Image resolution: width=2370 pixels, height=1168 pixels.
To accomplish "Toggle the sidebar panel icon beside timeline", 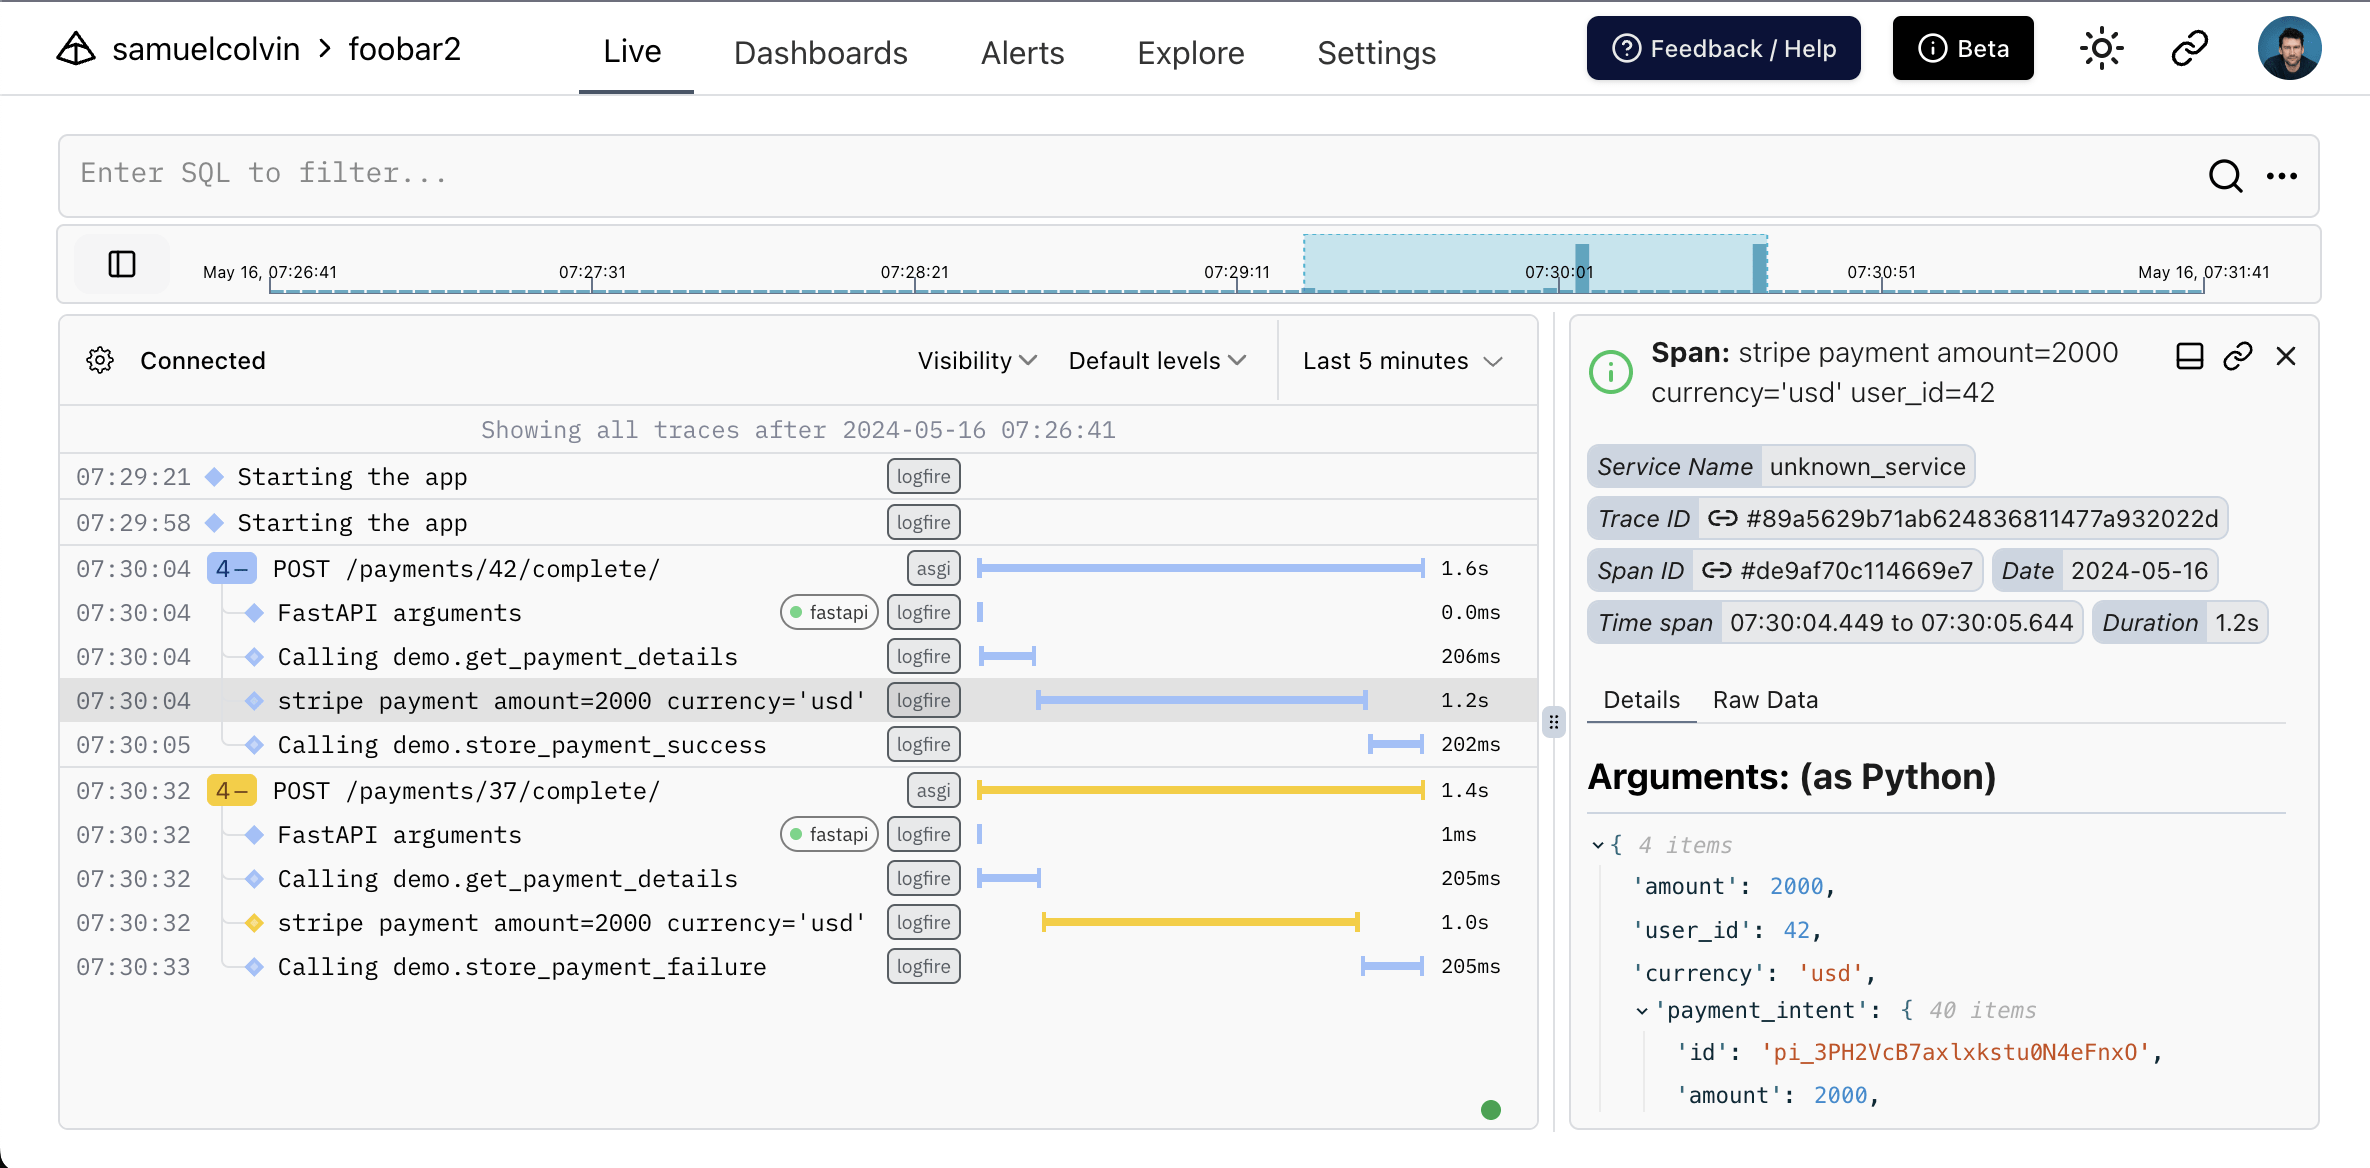I will [122, 264].
